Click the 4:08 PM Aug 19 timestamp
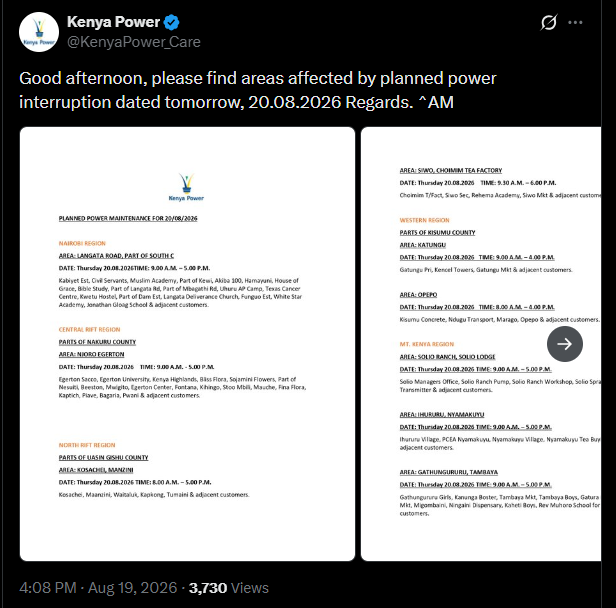Image resolution: width=616 pixels, height=608 pixels. [x=98, y=588]
